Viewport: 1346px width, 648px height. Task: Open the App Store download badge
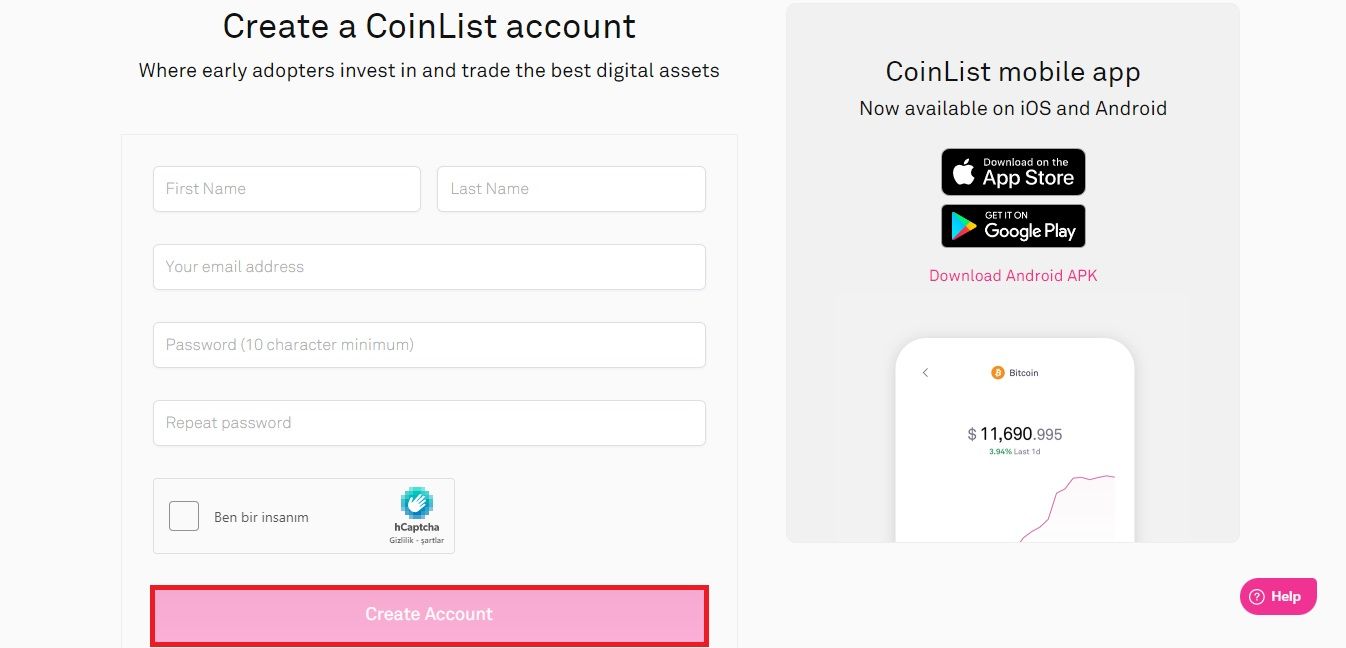point(1013,172)
